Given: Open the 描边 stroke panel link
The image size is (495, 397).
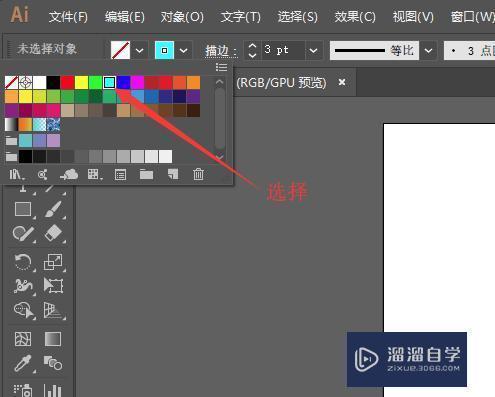Looking at the screenshot, I should coord(221,51).
